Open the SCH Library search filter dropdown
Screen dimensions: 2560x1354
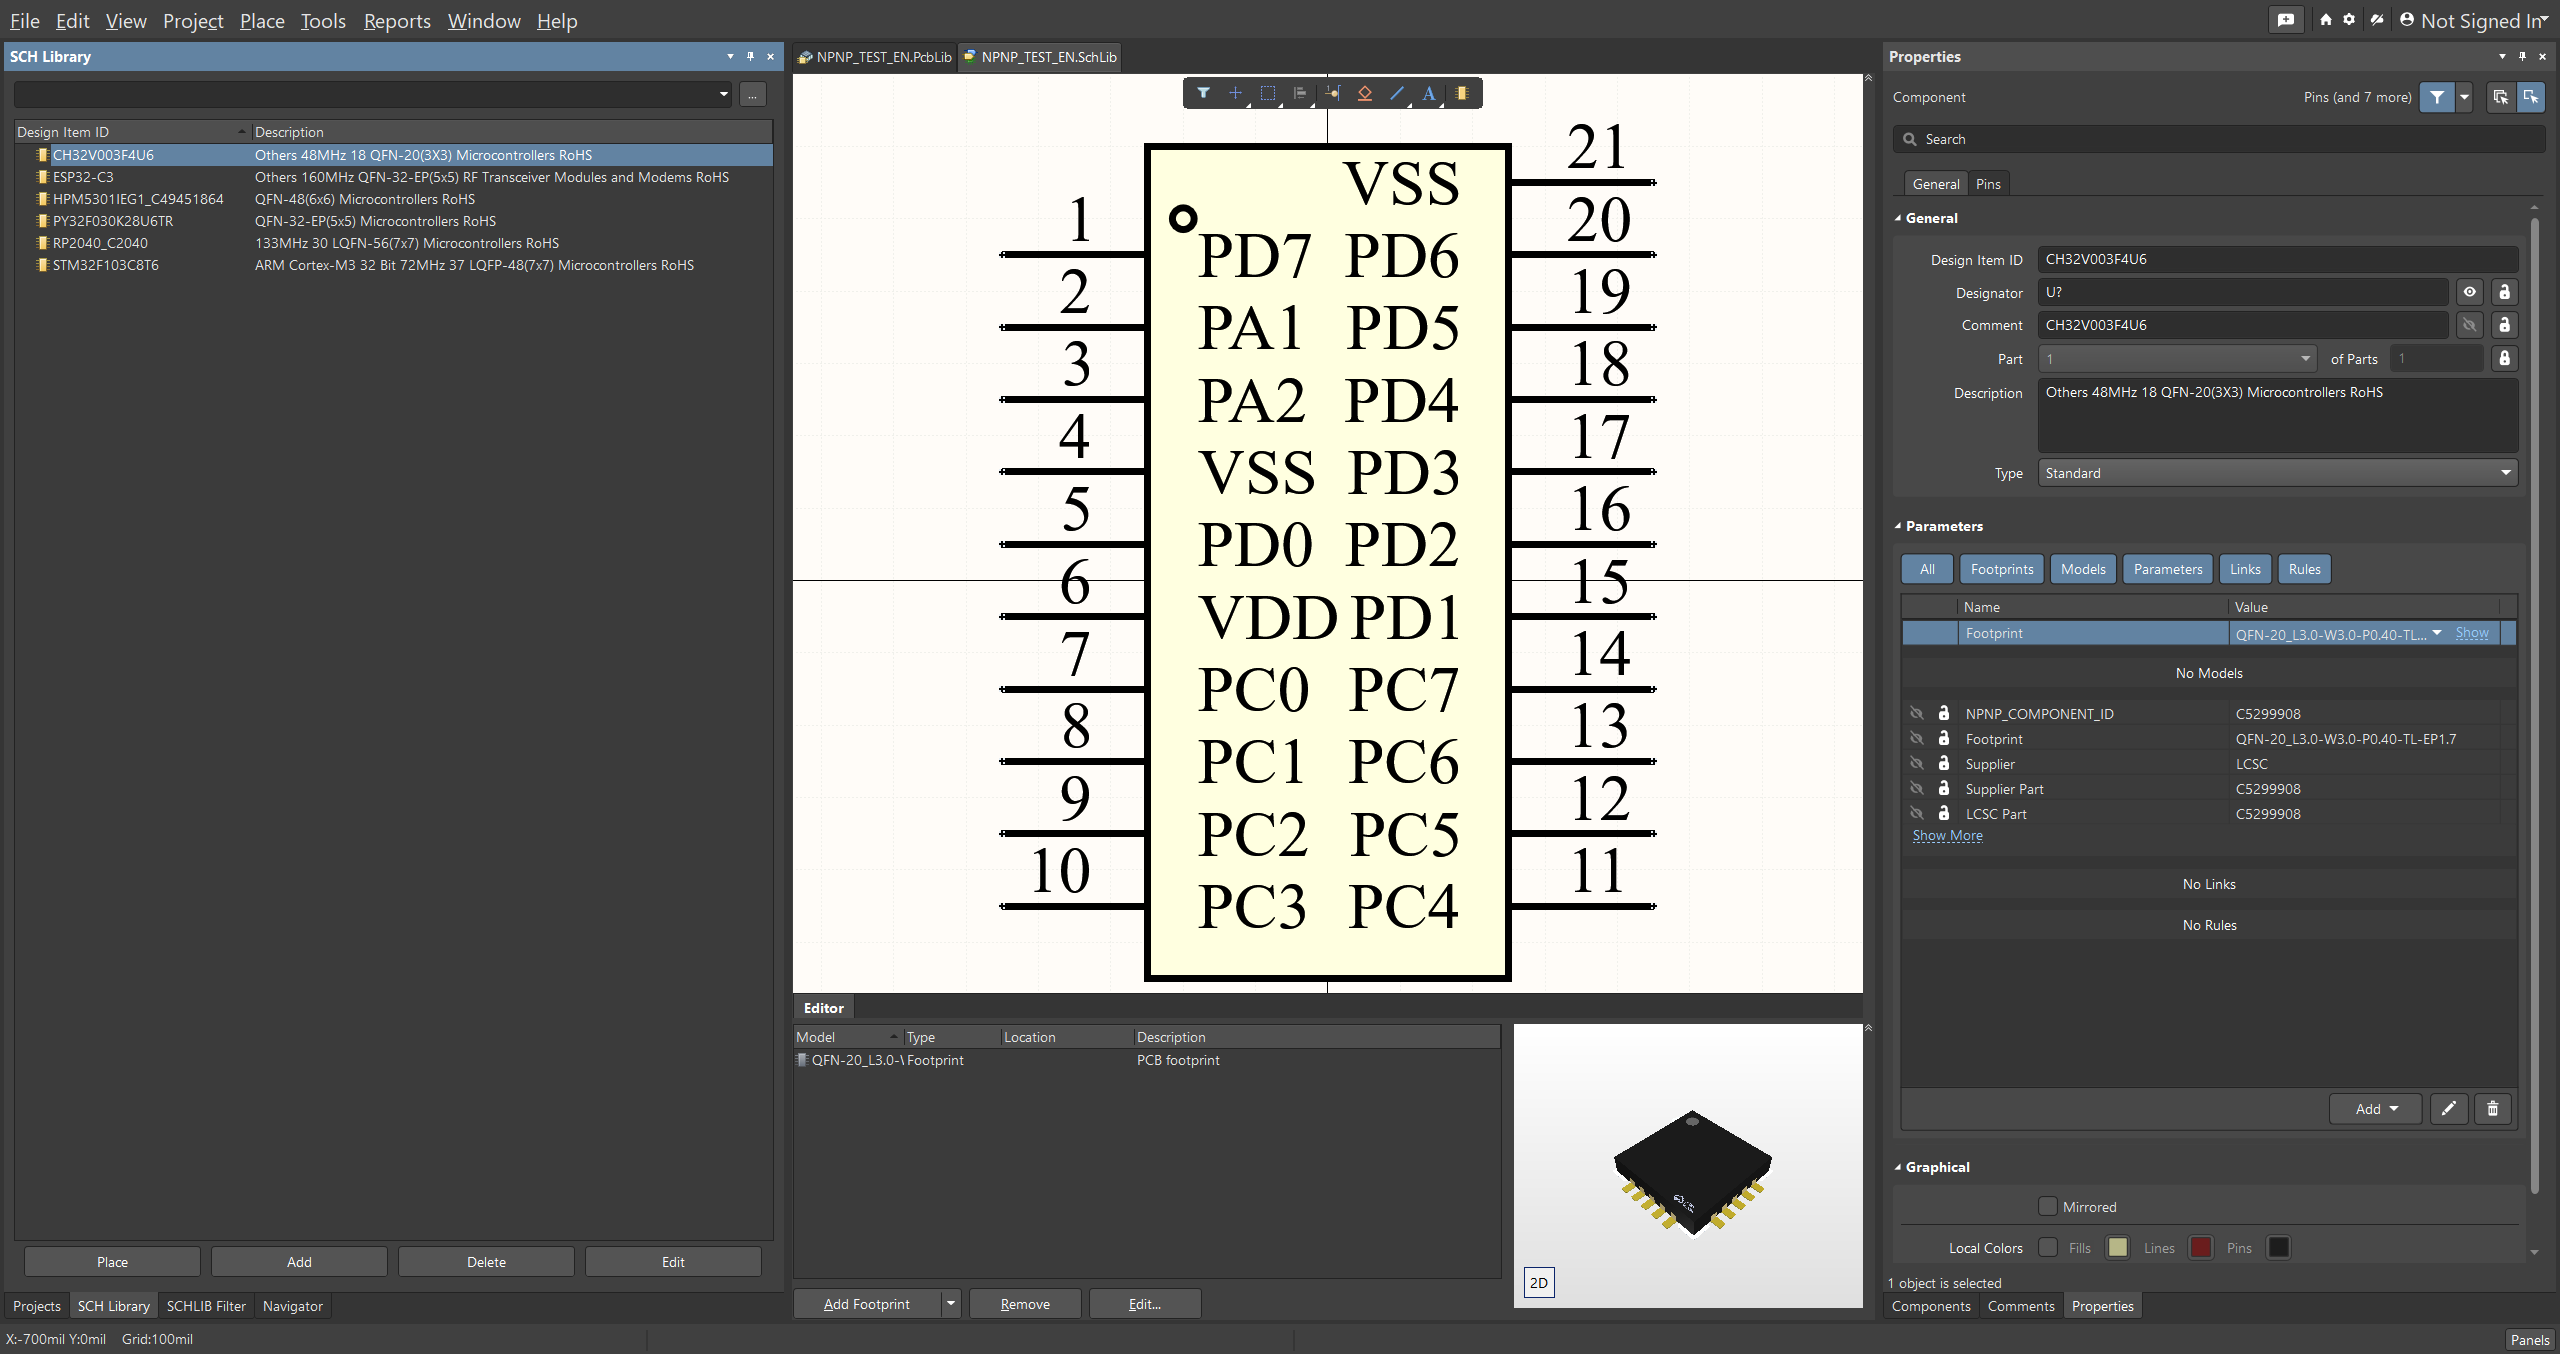pos(724,94)
